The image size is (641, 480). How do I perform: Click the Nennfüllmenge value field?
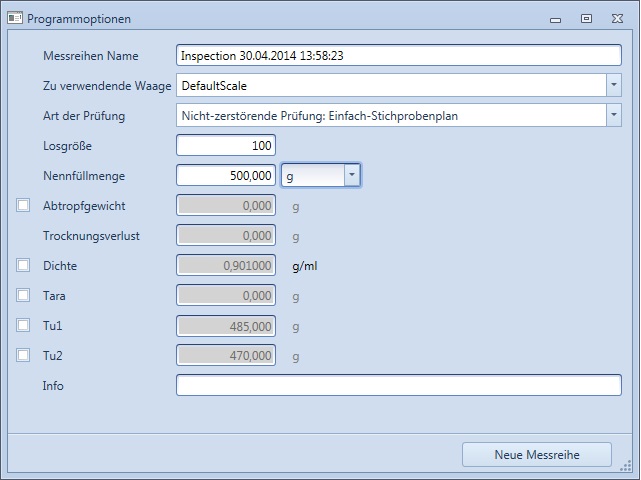coord(226,176)
